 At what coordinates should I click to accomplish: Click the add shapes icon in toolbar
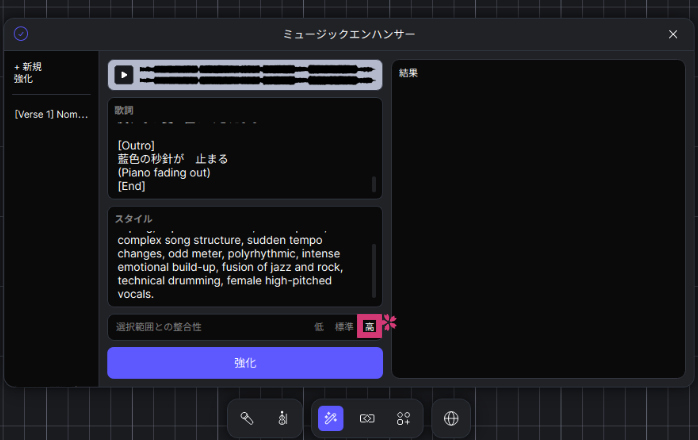[x=403, y=418]
